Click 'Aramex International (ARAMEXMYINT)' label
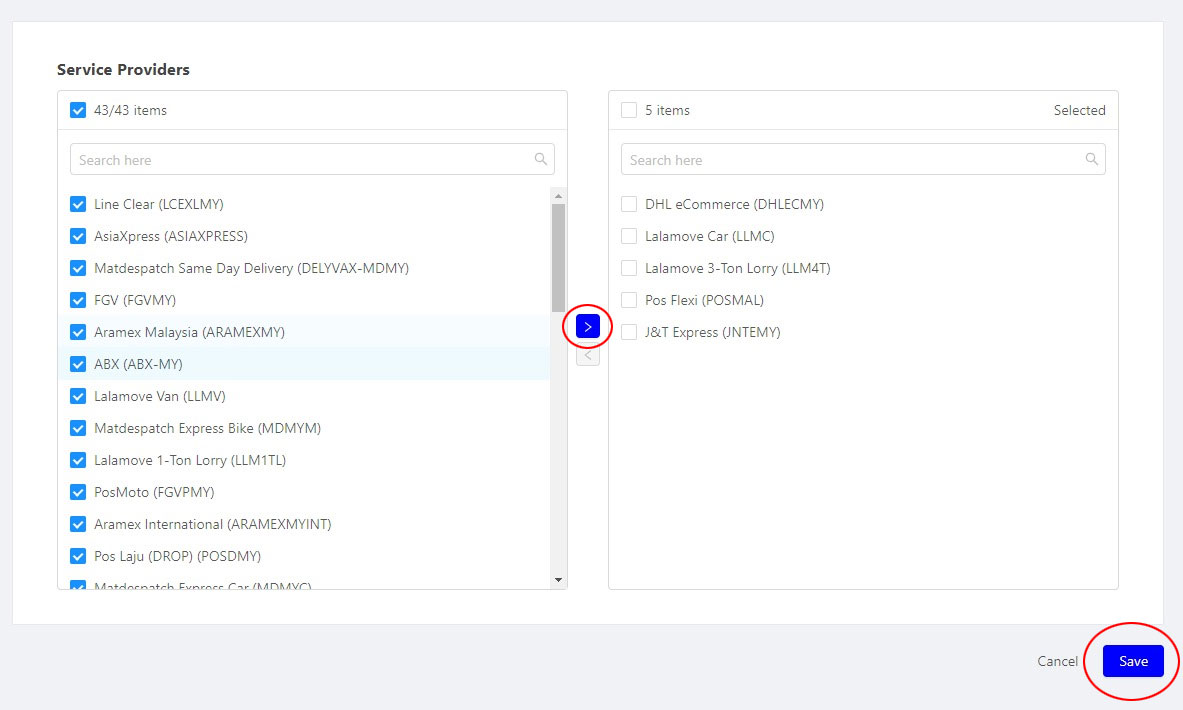The image size is (1183, 710). (213, 524)
